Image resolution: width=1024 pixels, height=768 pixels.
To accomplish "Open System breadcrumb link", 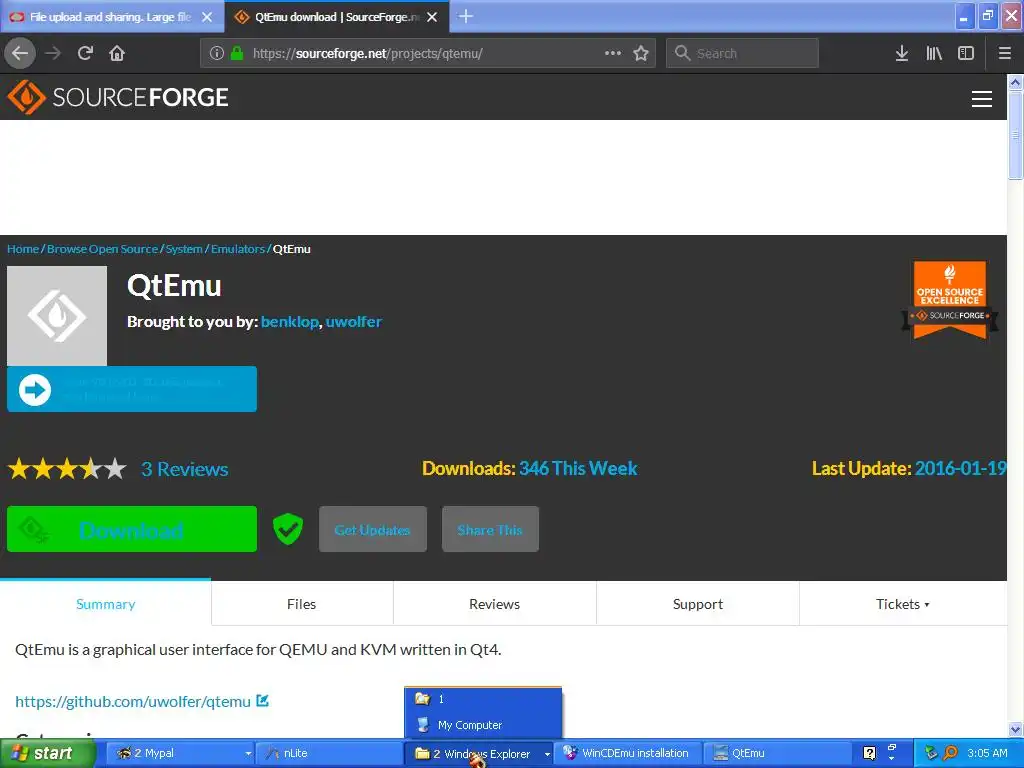I will (x=184, y=249).
